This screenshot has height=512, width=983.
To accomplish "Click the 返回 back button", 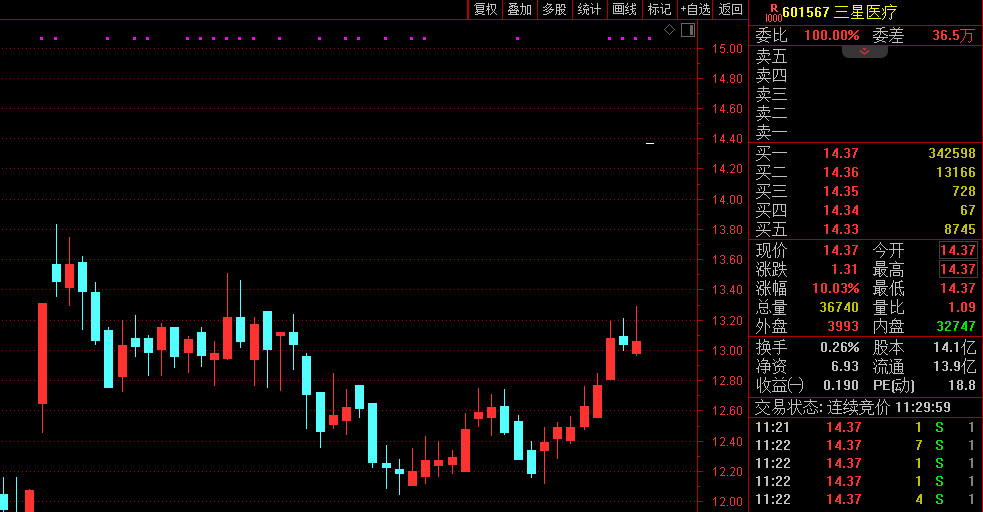I will 730,9.
